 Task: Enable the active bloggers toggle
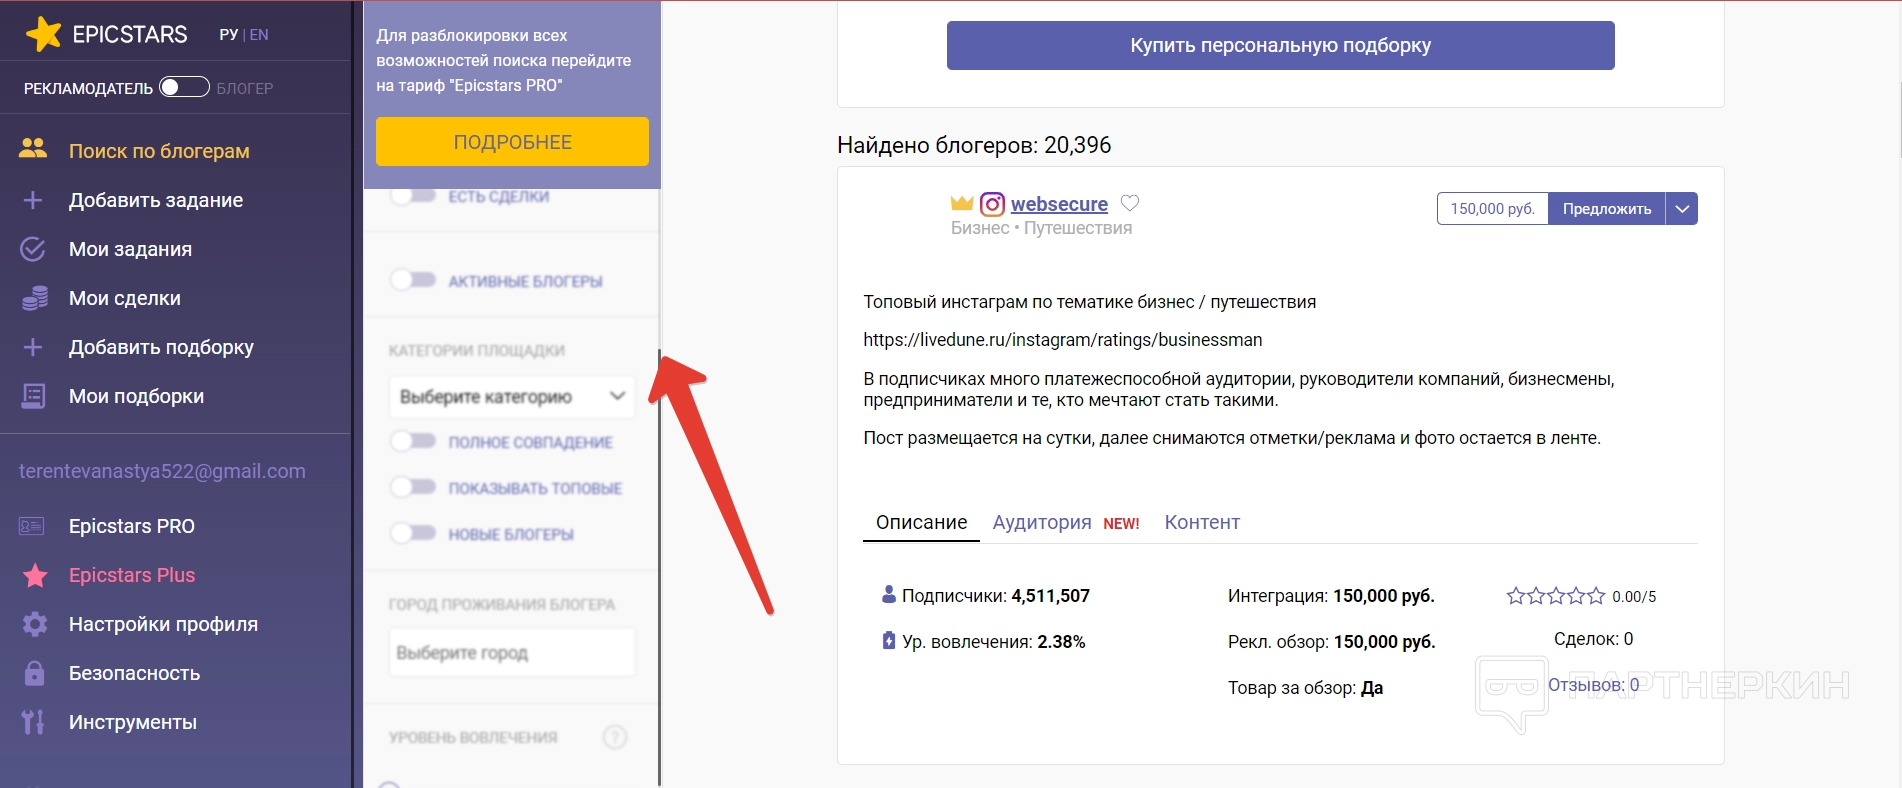point(413,280)
